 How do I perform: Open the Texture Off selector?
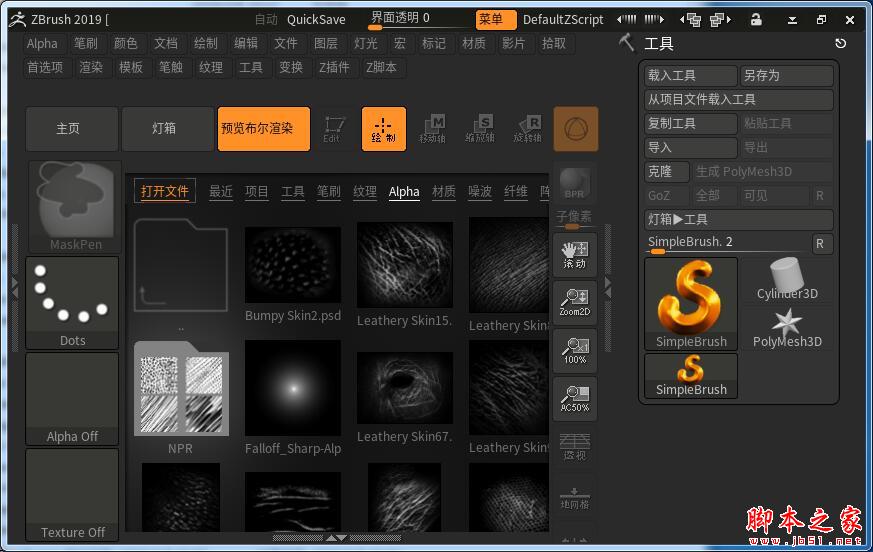pos(72,495)
